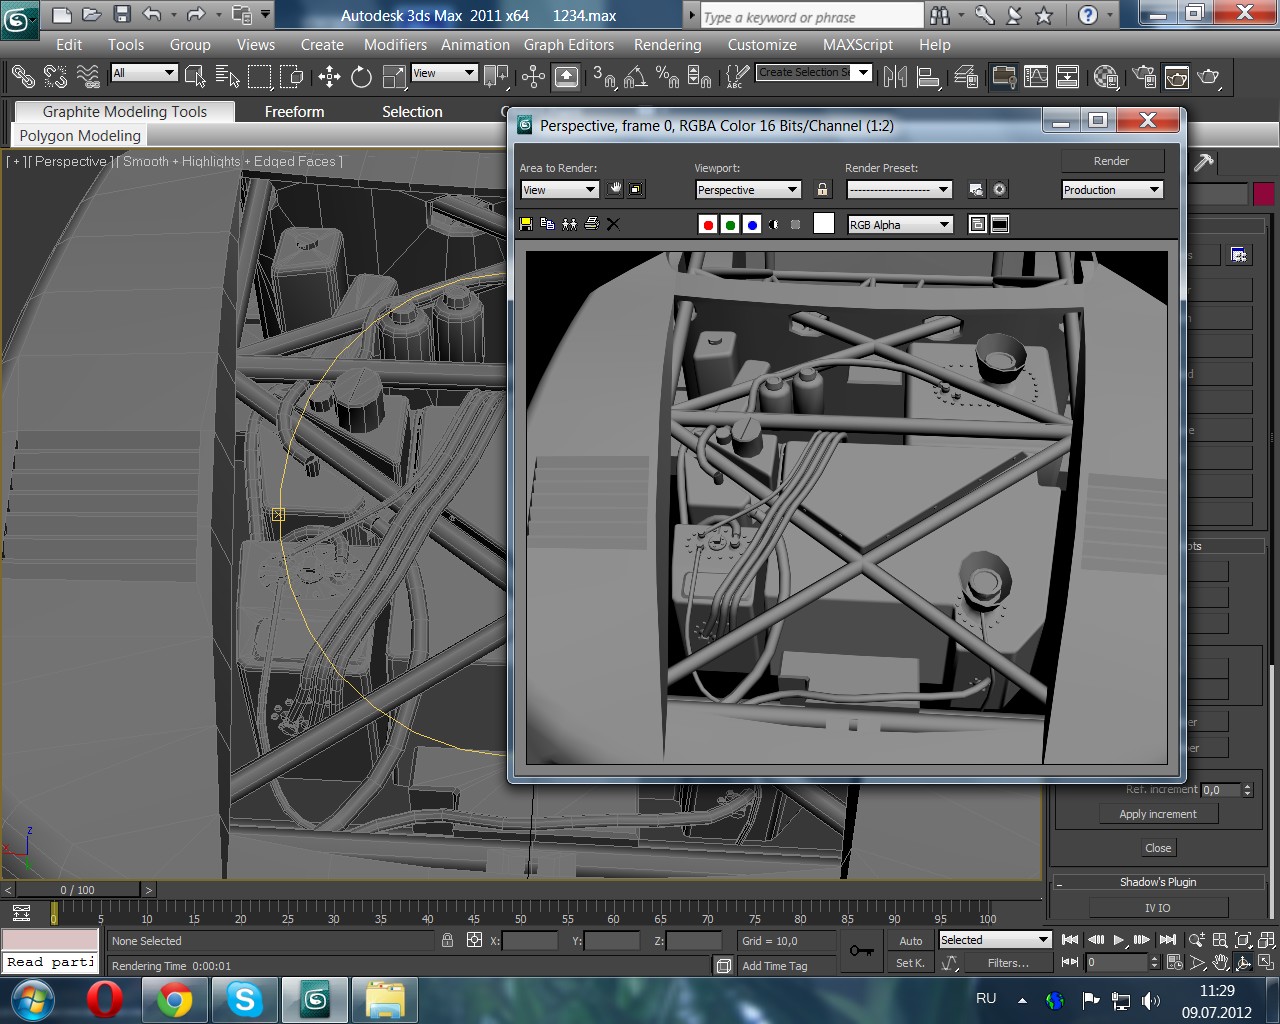Open the Create Selection Set dropdown
1280x1024 pixels.
tap(813, 72)
